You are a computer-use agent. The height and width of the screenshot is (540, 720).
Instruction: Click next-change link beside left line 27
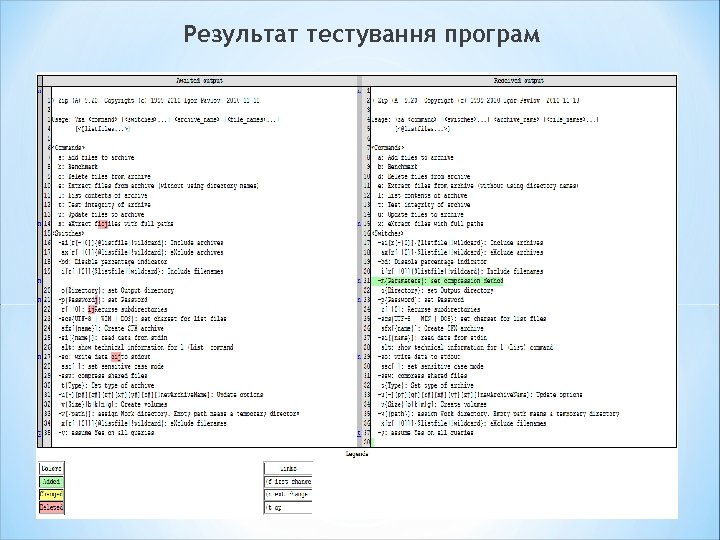click(x=39, y=357)
